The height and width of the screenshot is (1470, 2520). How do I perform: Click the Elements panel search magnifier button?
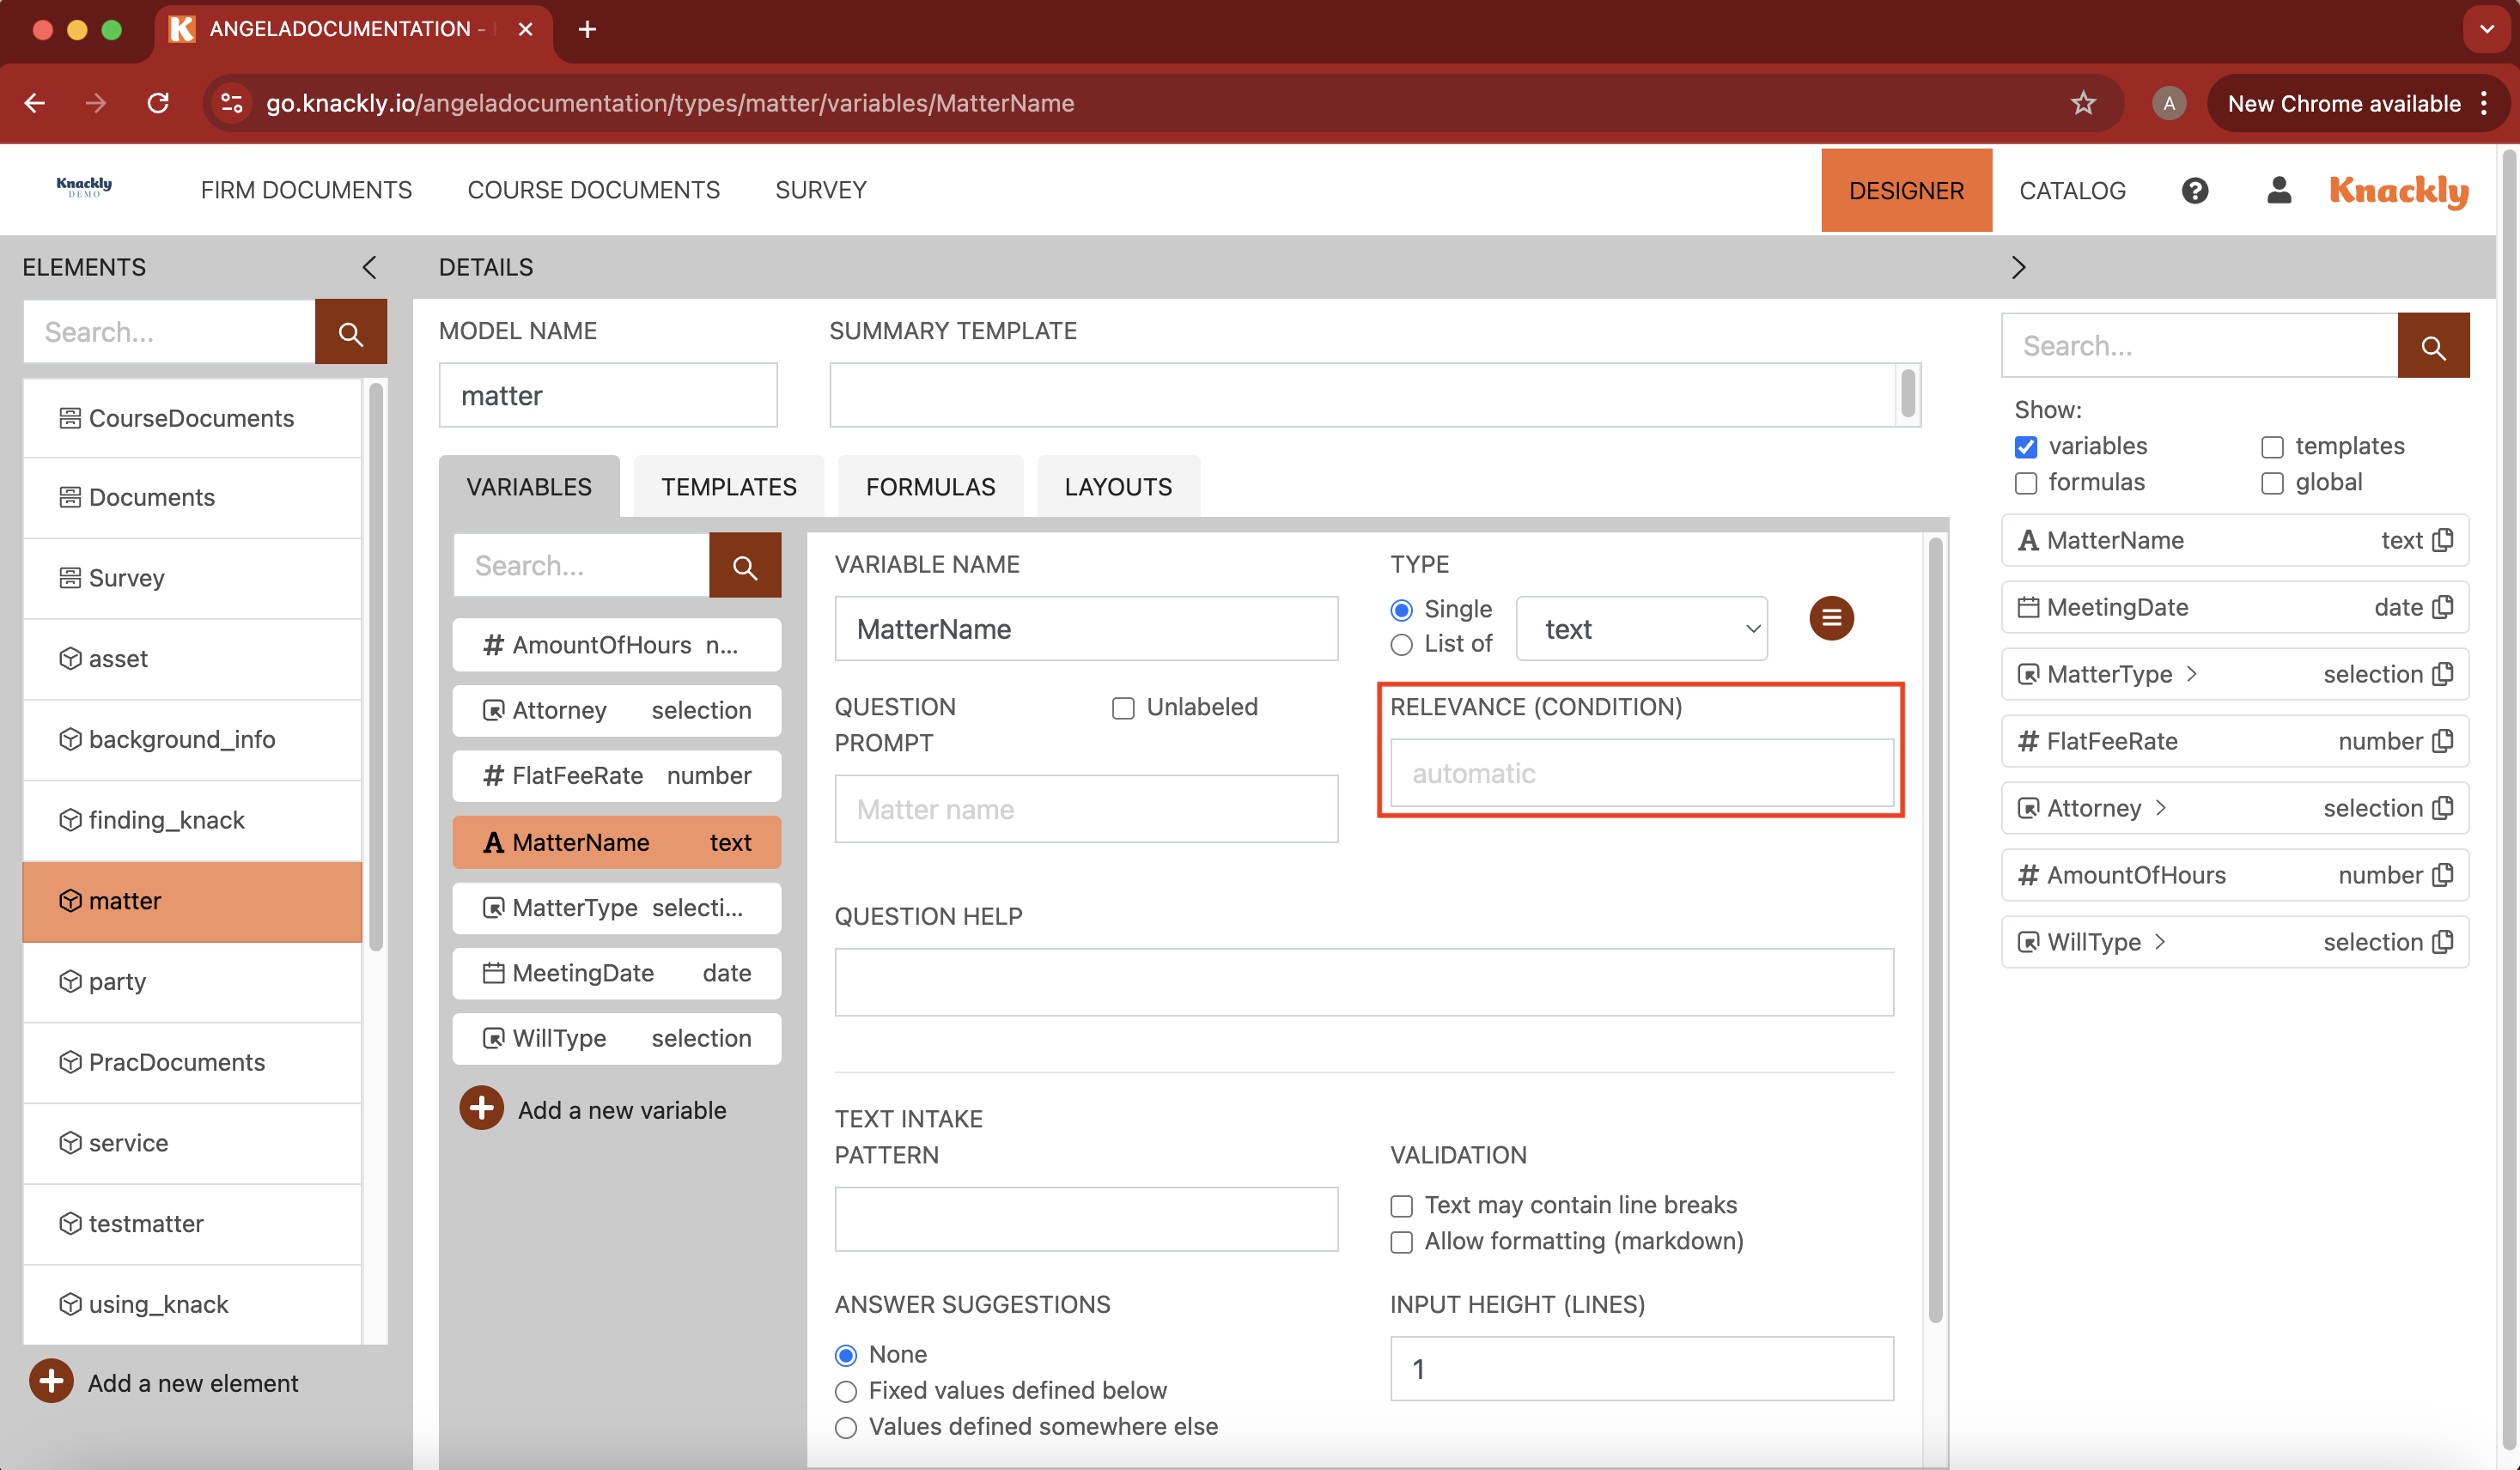[350, 332]
